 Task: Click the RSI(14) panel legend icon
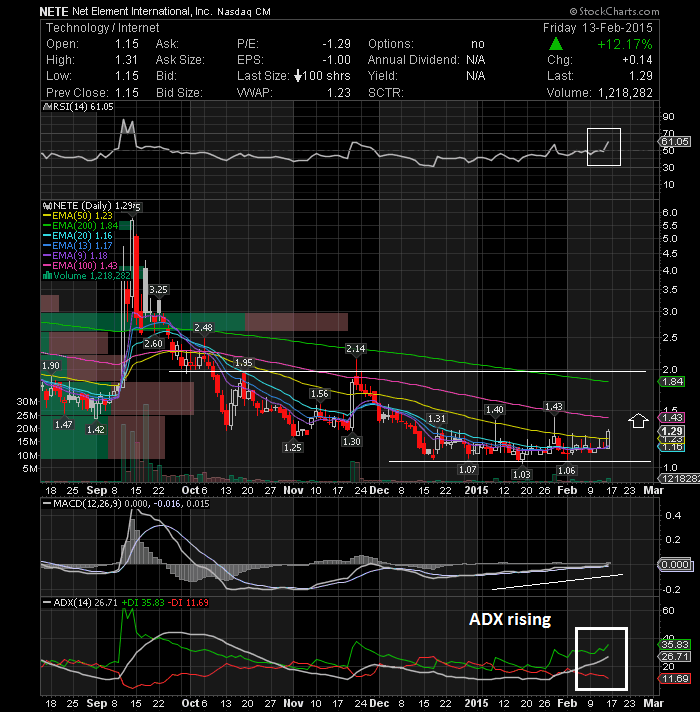click(x=47, y=107)
